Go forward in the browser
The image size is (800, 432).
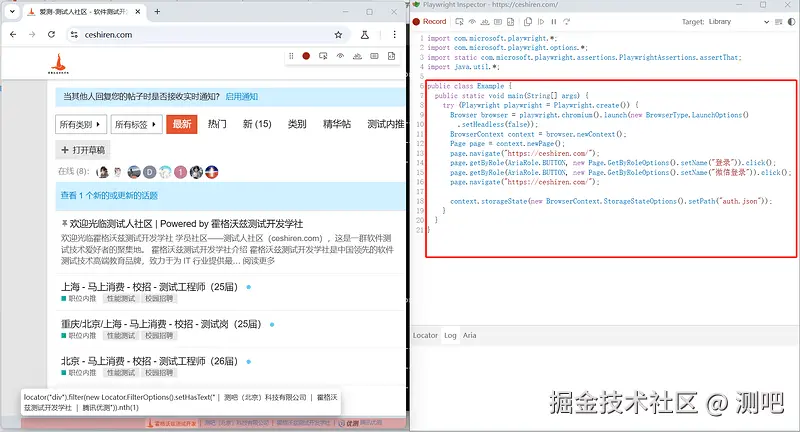coord(32,35)
